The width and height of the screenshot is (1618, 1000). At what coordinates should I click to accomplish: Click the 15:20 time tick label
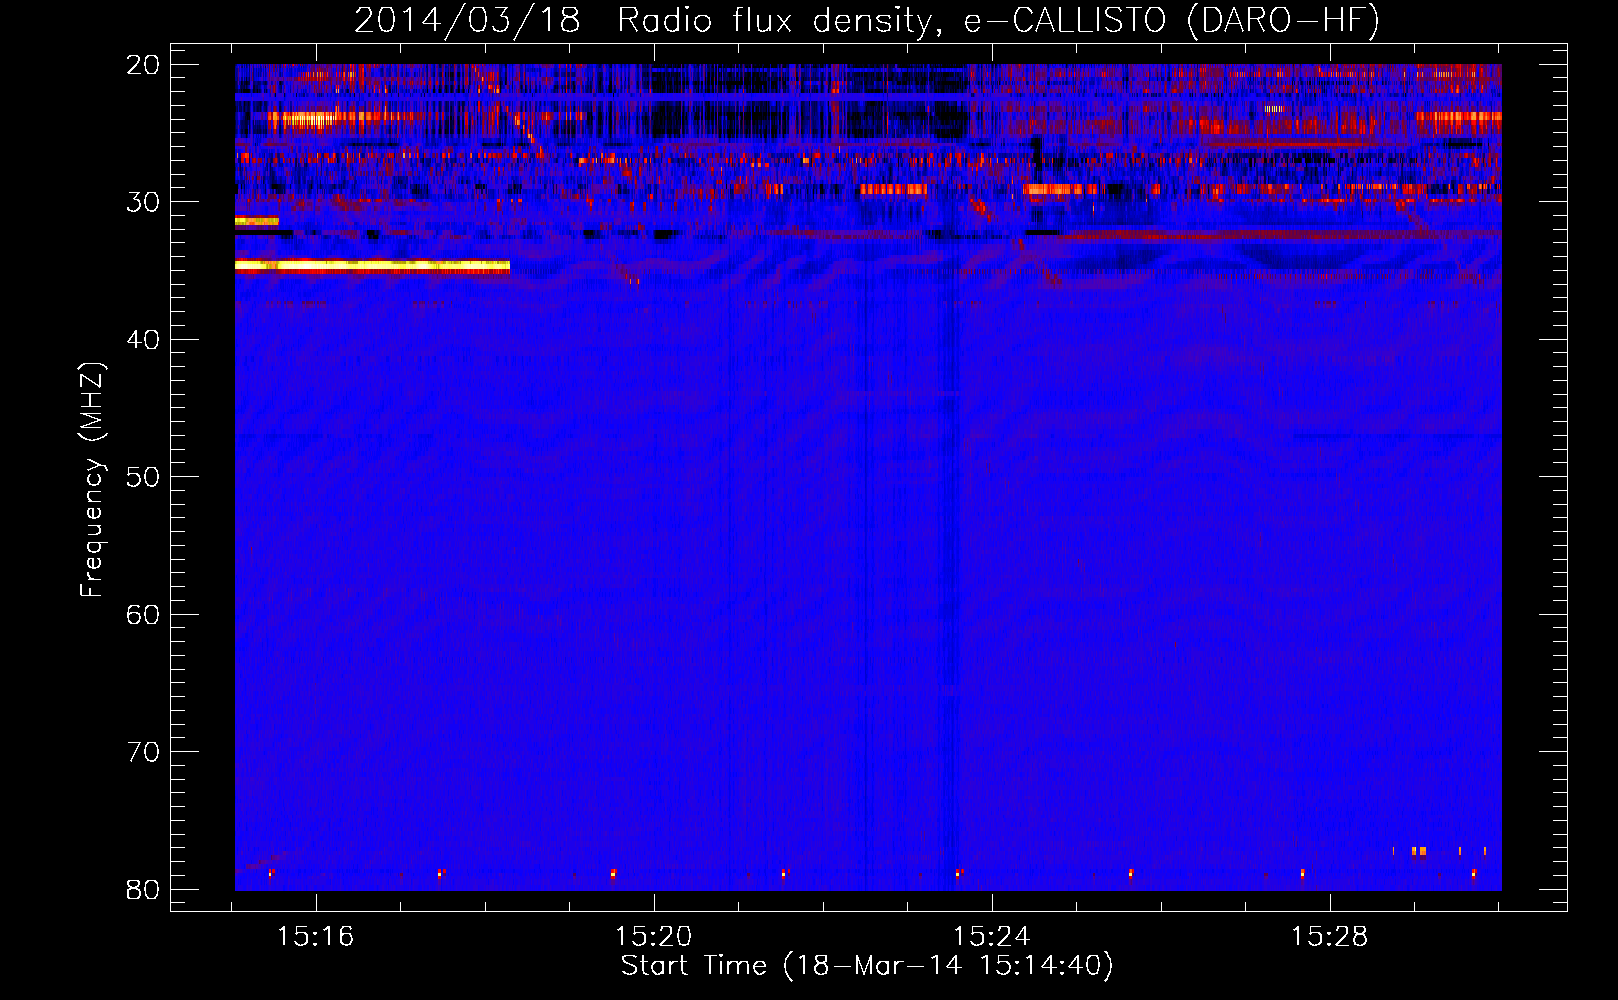tap(653, 937)
